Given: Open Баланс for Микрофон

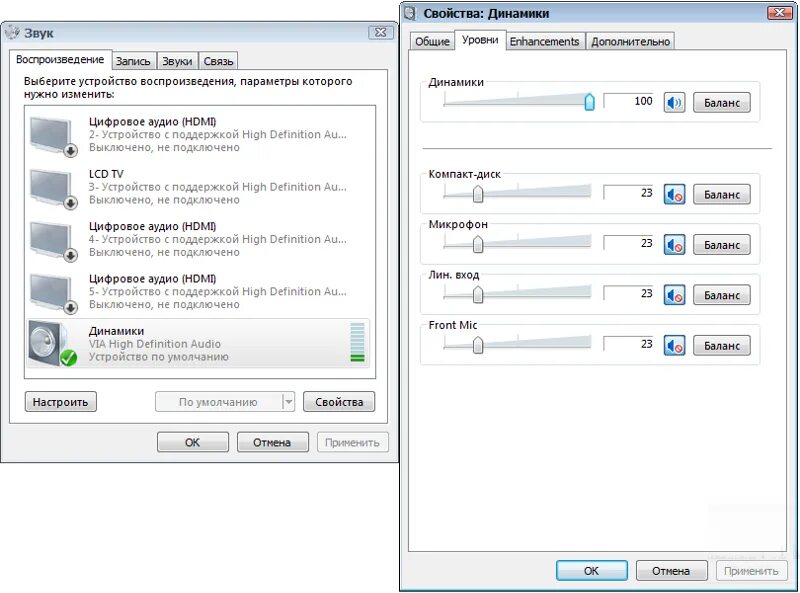Looking at the screenshot, I should 722,245.
